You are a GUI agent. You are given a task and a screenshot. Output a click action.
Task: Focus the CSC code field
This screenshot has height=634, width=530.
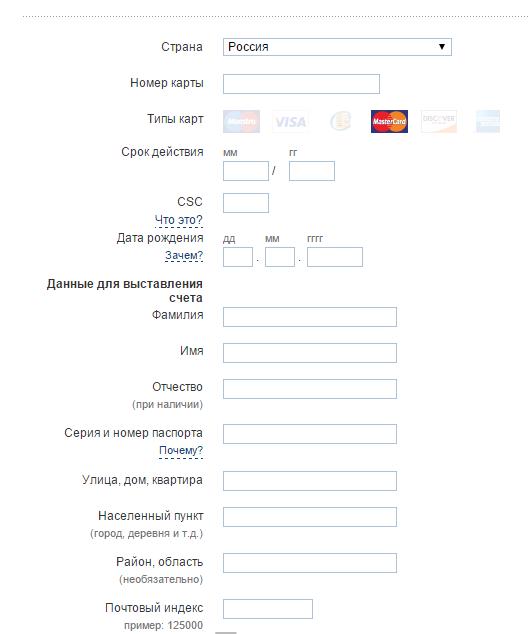click(x=246, y=203)
